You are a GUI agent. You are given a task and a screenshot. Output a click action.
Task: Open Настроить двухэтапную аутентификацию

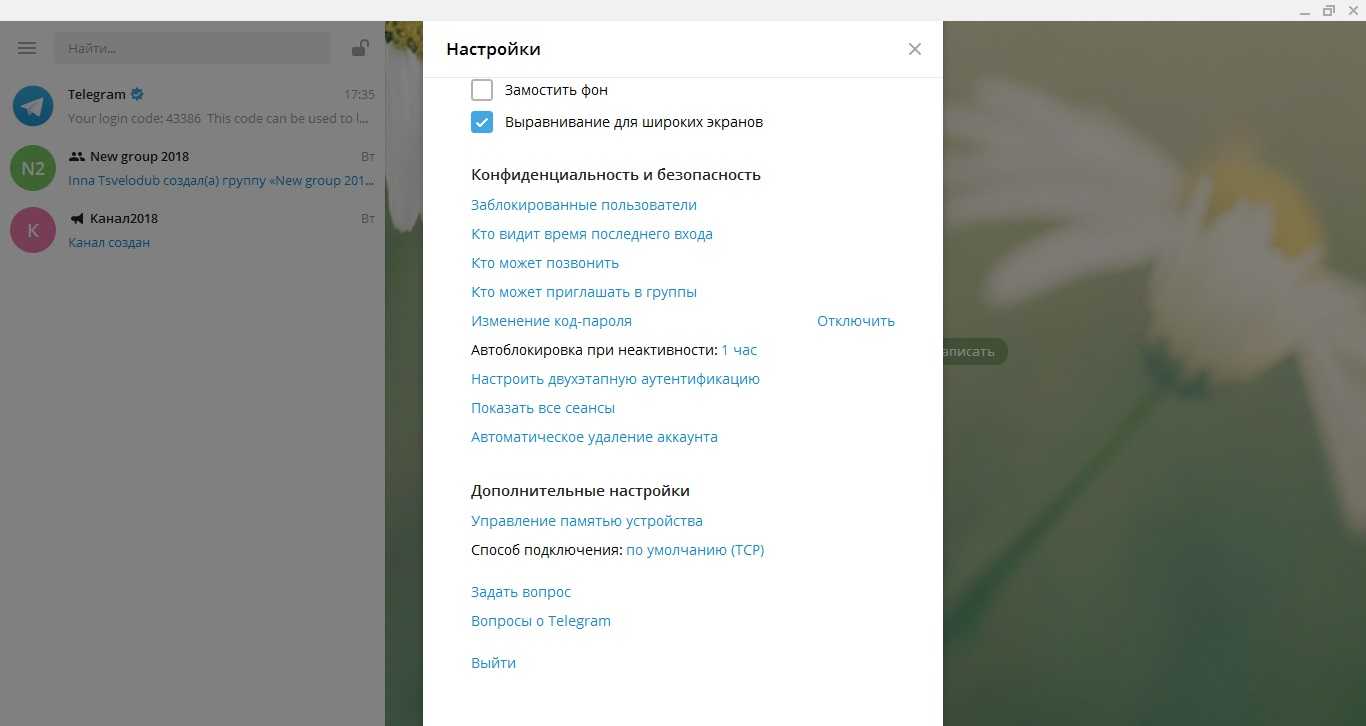tap(615, 379)
